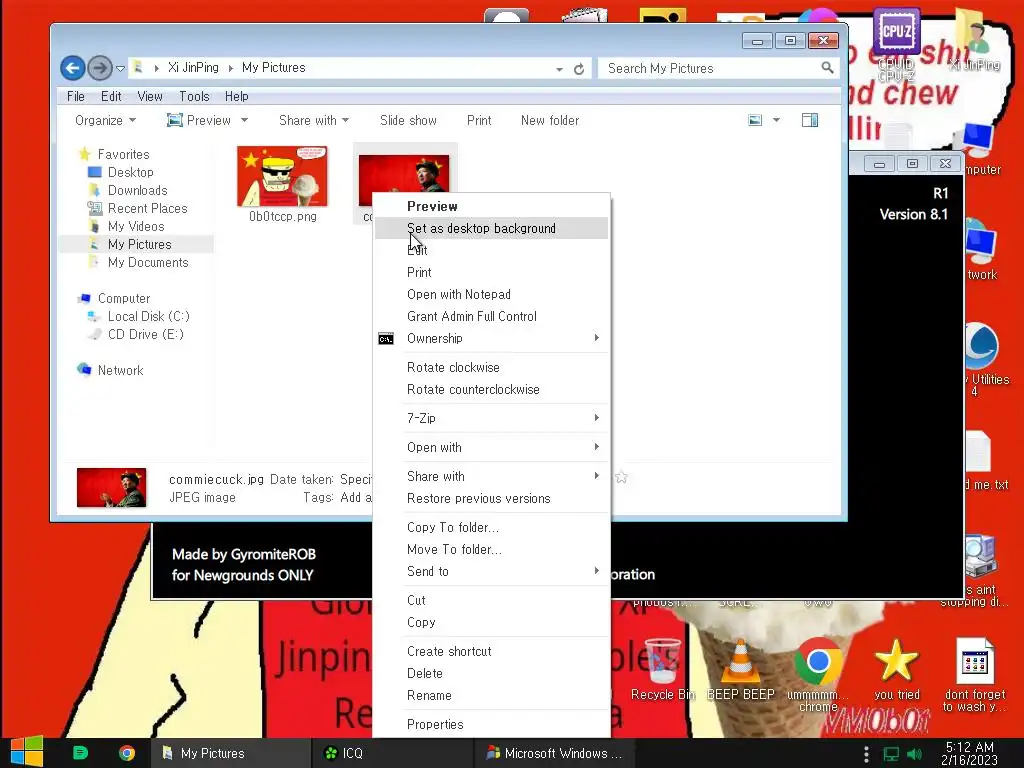Select Network in the navigation pane
This screenshot has height=768, width=1024.
pos(120,370)
